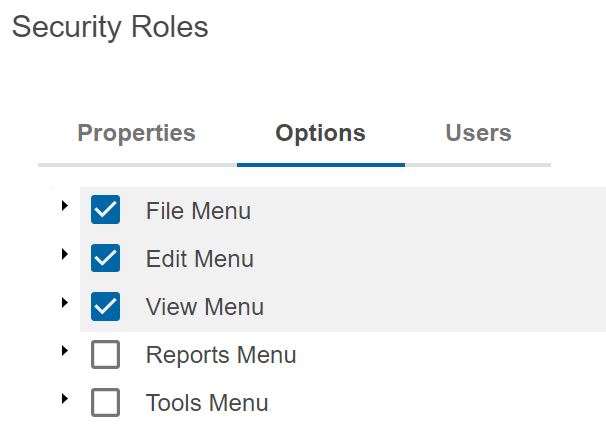Image resolution: width=606 pixels, height=432 pixels.
Task: Expand the File Menu tree arrow
Action: tap(65, 205)
